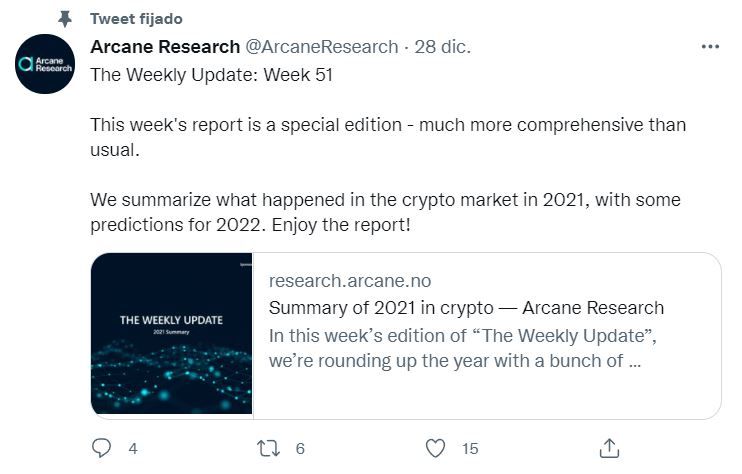
Task: Click the like count 15
Action: coord(470,448)
